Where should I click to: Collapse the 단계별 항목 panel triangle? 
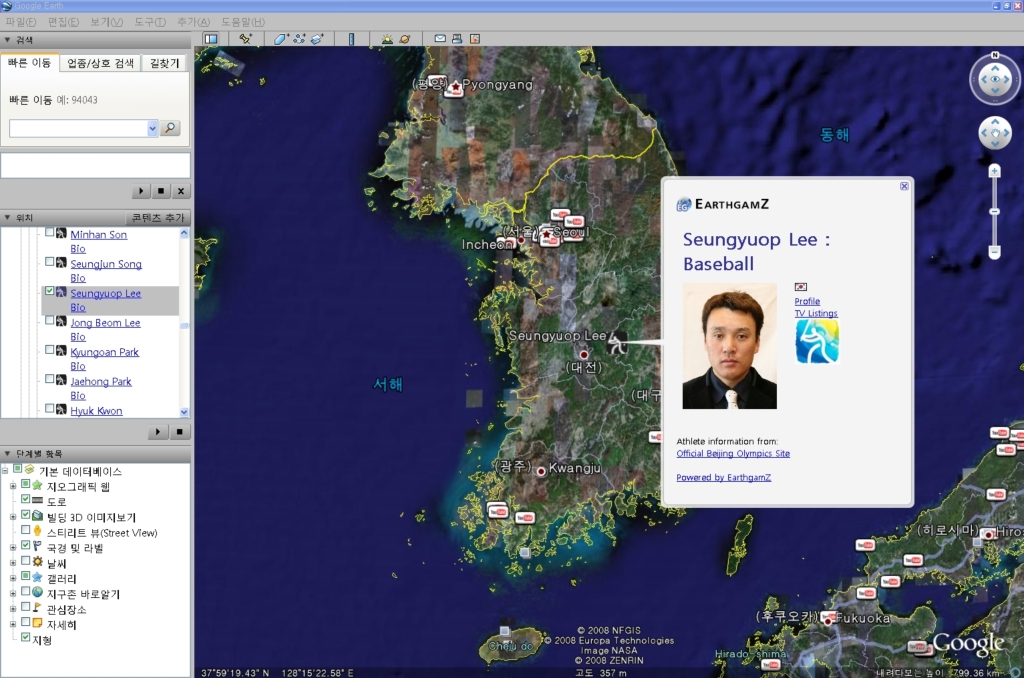pos(7,453)
